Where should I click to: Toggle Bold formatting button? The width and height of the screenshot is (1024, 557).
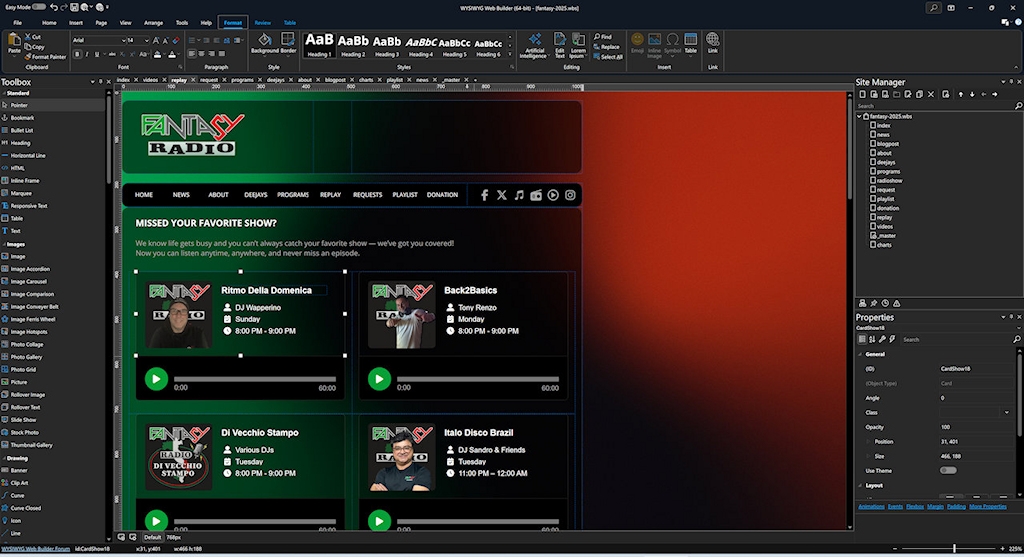click(x=77, y=54)
